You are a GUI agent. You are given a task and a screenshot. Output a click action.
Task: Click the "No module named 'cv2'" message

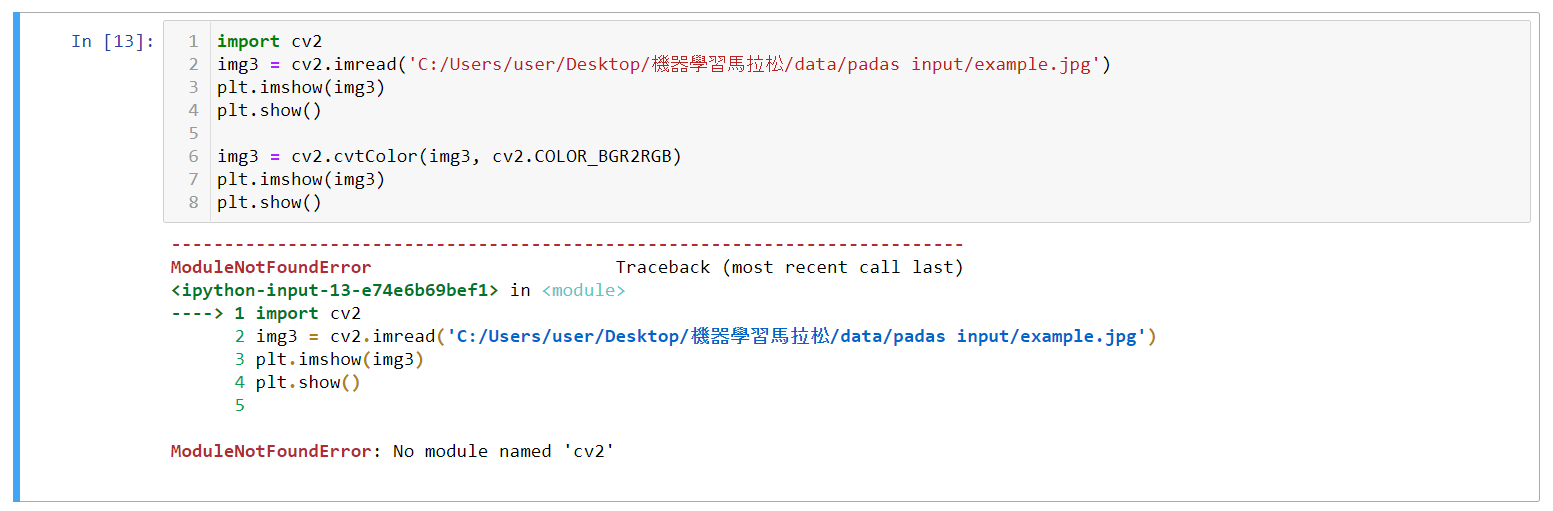pyautogui.click(x=503, y=451)
